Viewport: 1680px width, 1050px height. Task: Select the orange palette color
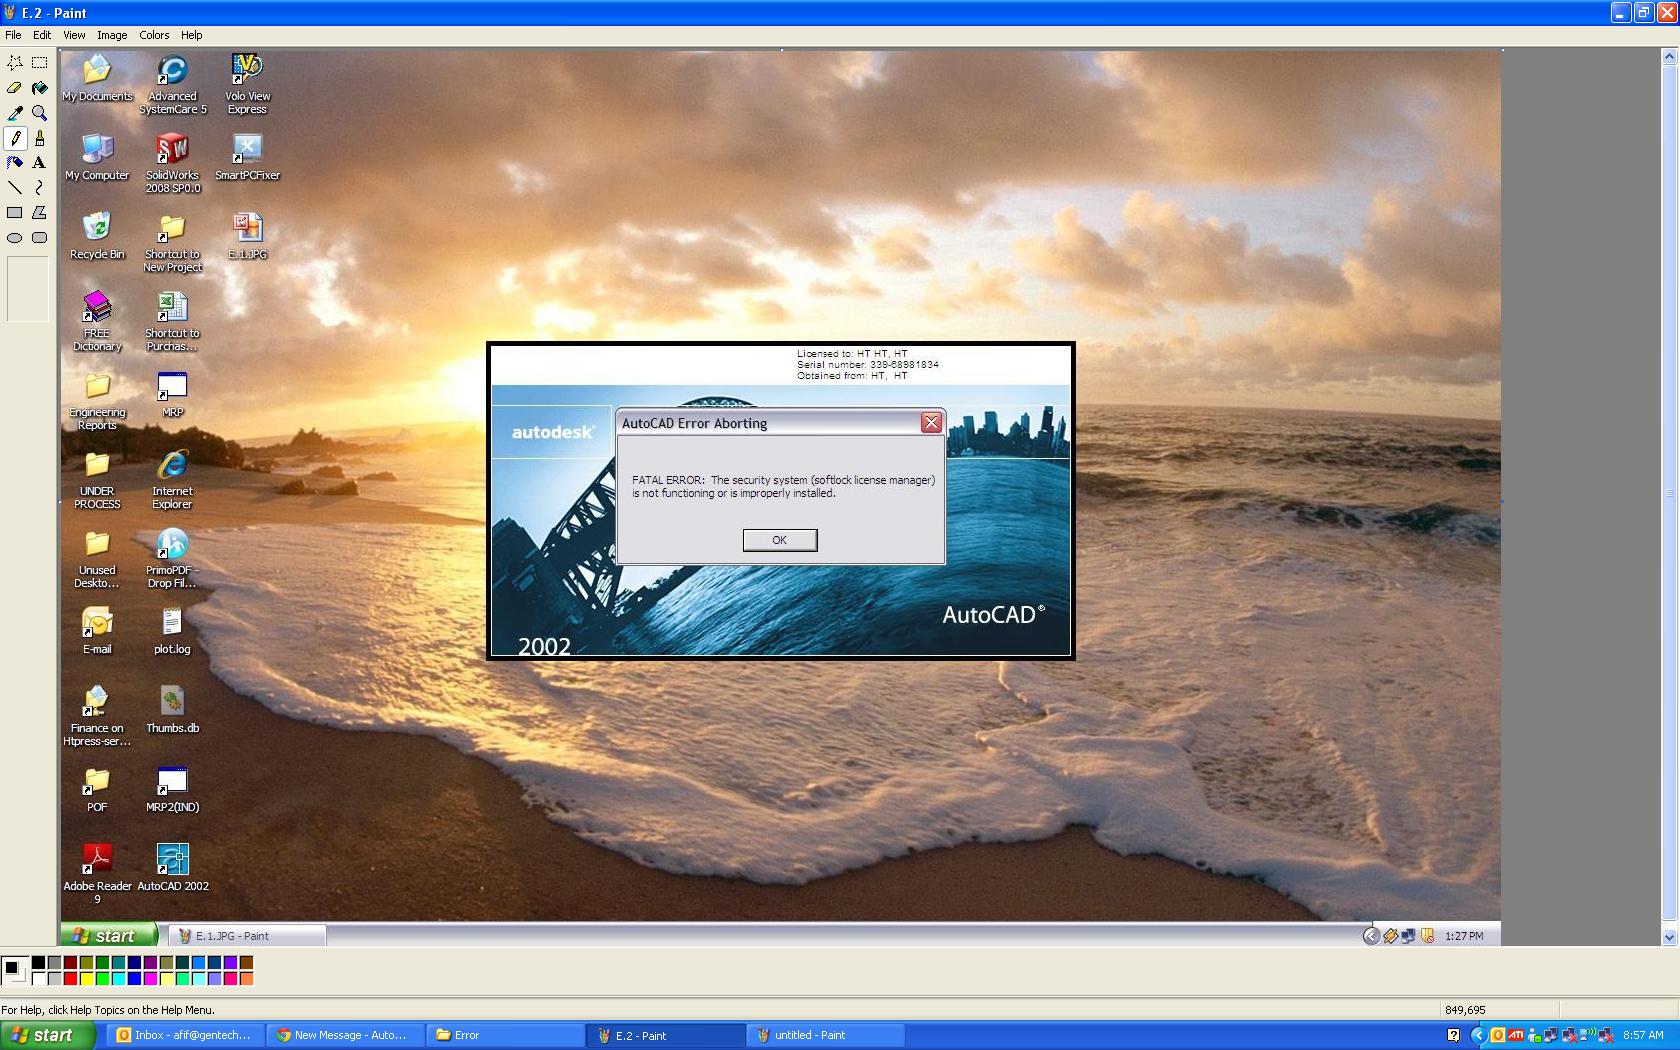246,978
